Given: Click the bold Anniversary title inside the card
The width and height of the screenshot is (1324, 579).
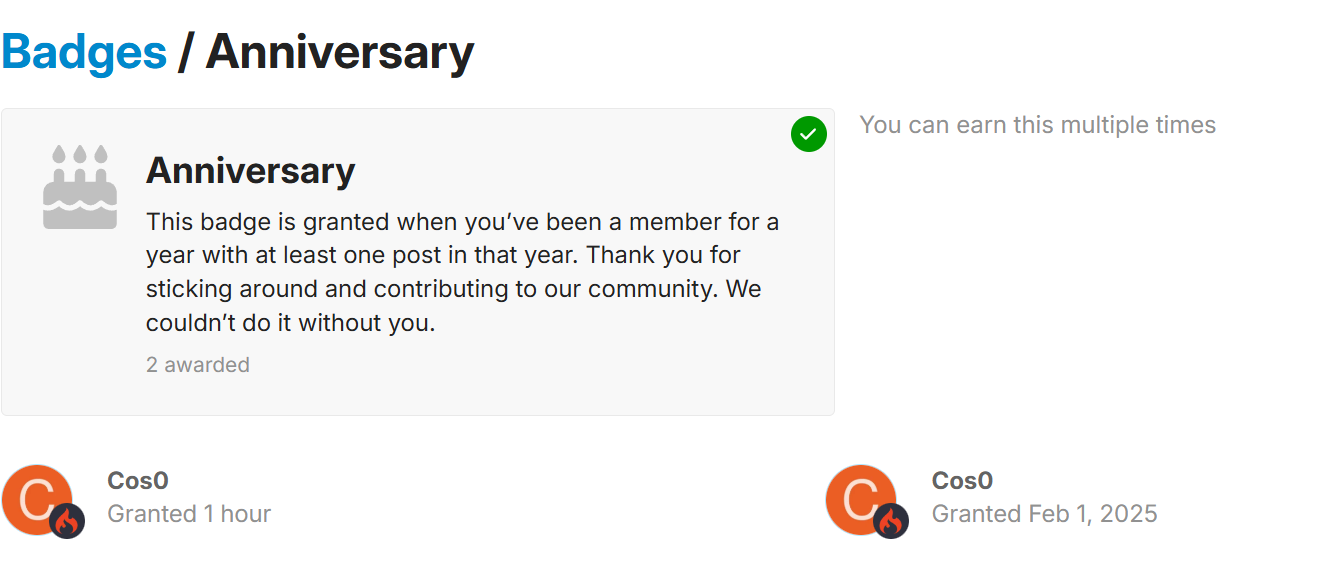Looking at the screenshot, I should click(250, 171).
